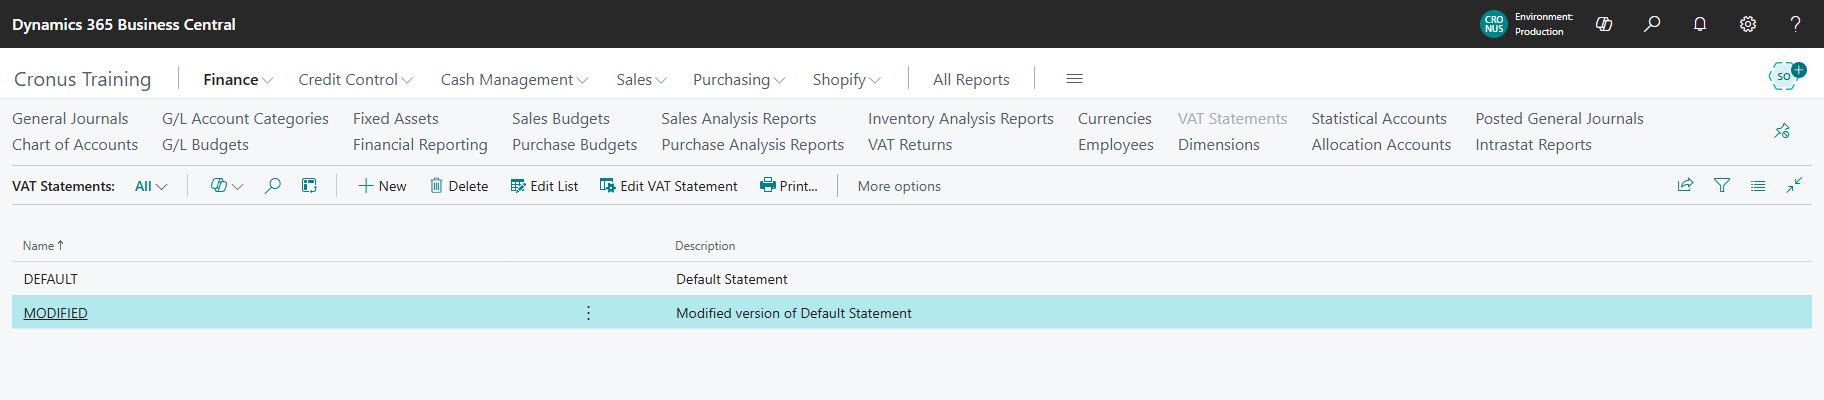Viewport: 1824px width, 400px height.
Task: Open the Tell Me search magnifier
Action: 1652,24
